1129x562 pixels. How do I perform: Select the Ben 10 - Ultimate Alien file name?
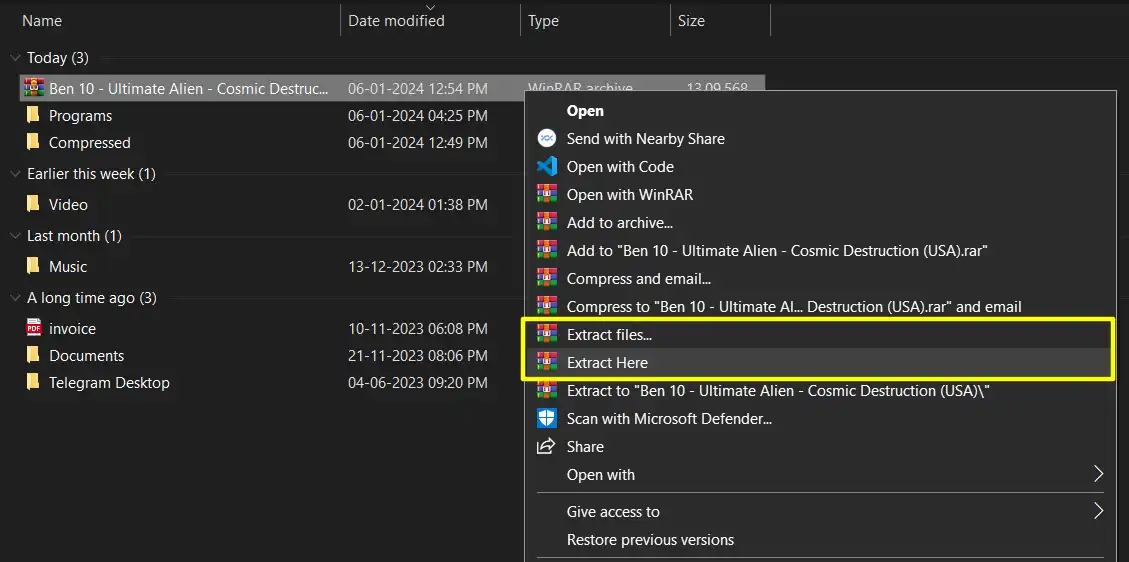coord(189,89)
